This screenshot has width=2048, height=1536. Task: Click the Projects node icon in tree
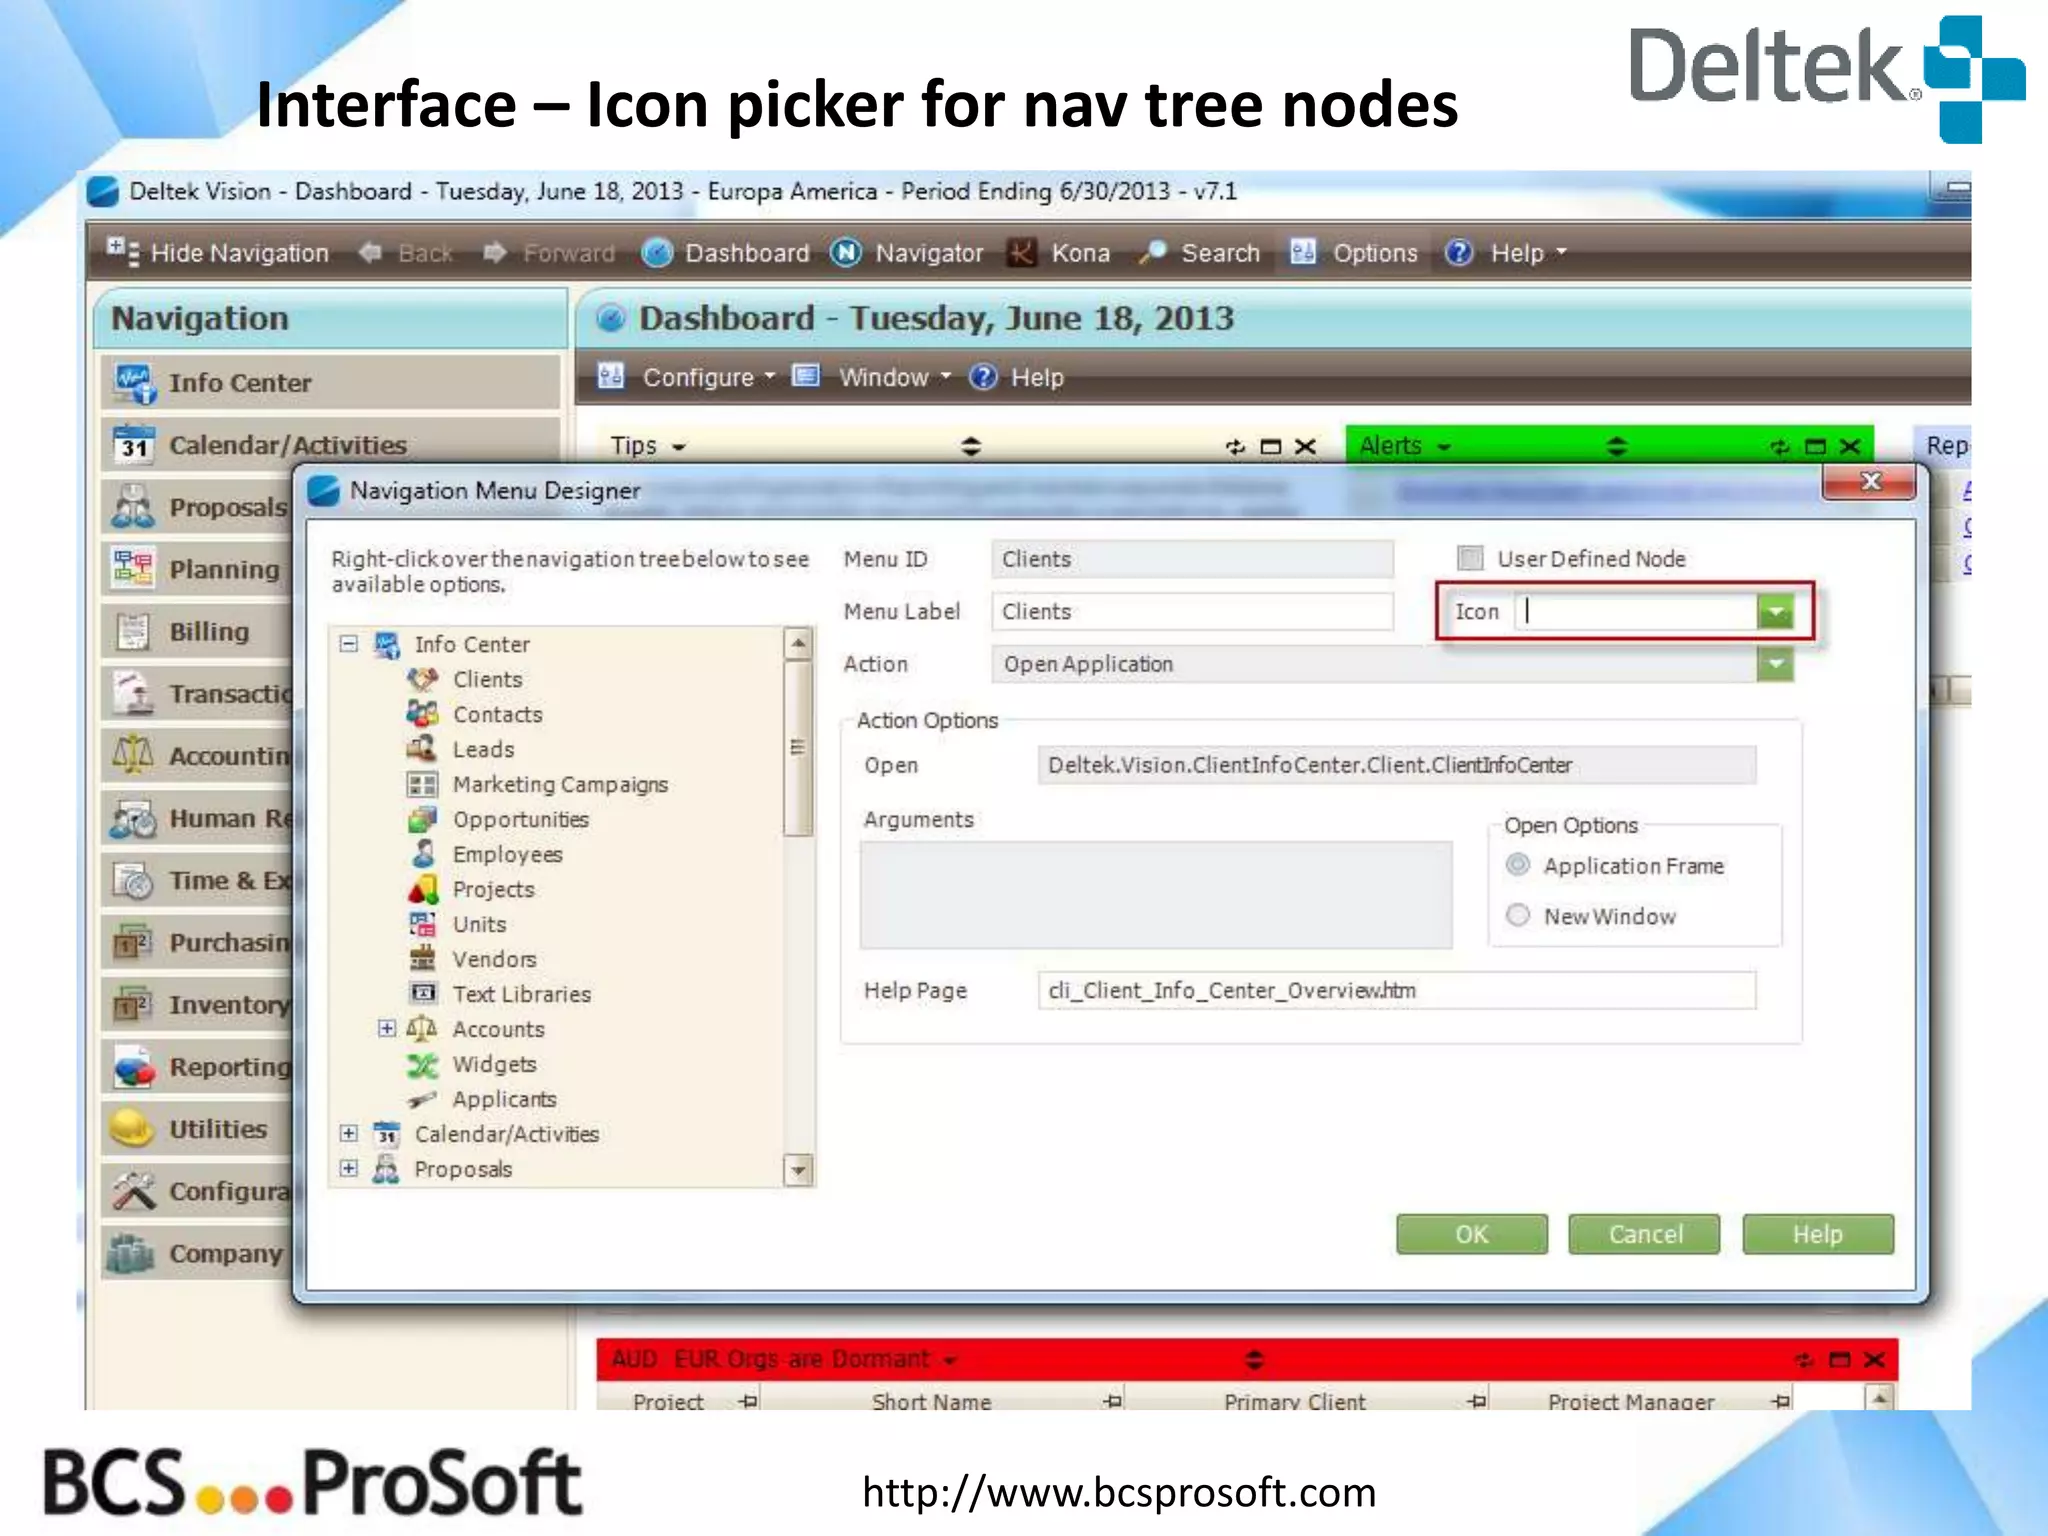coord(423,889)
